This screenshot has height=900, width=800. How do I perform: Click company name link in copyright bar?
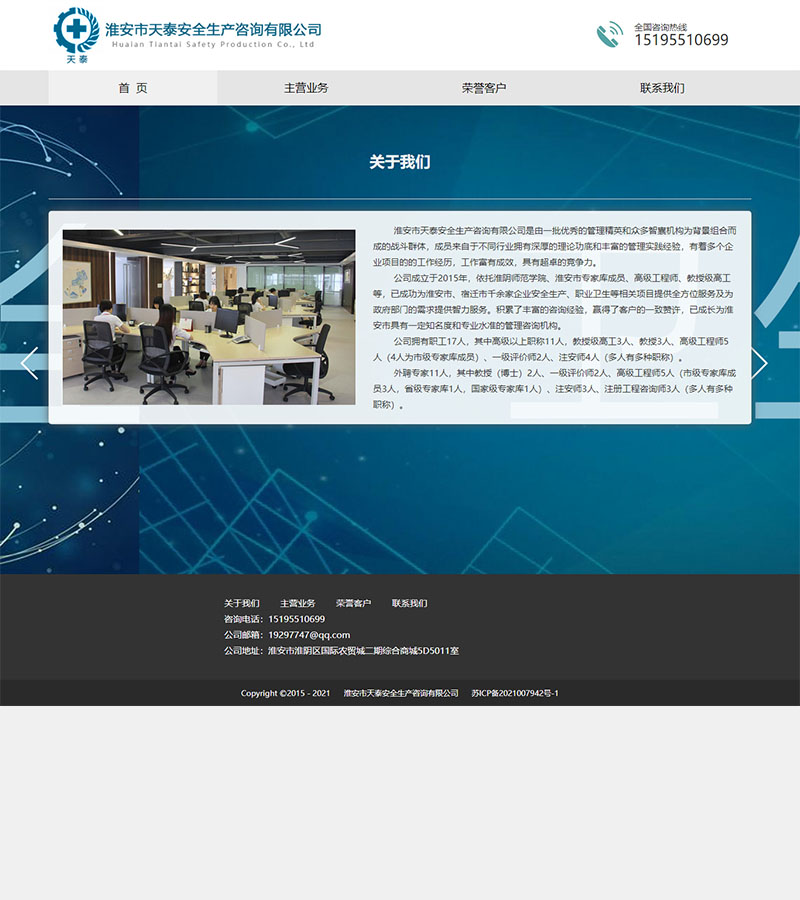pyautogui.click(x=401, y=693)
